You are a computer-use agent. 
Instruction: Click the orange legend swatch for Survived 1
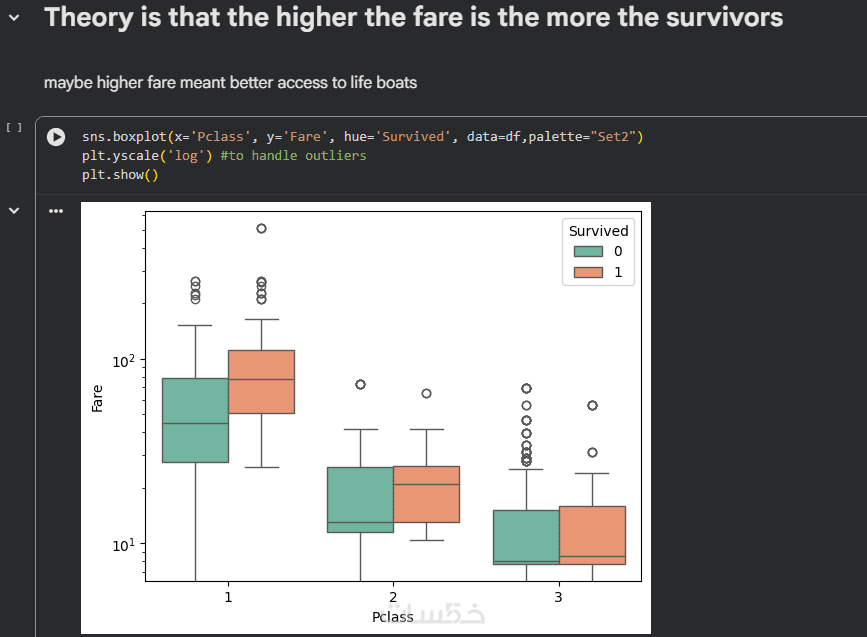(x=589, y=271)
